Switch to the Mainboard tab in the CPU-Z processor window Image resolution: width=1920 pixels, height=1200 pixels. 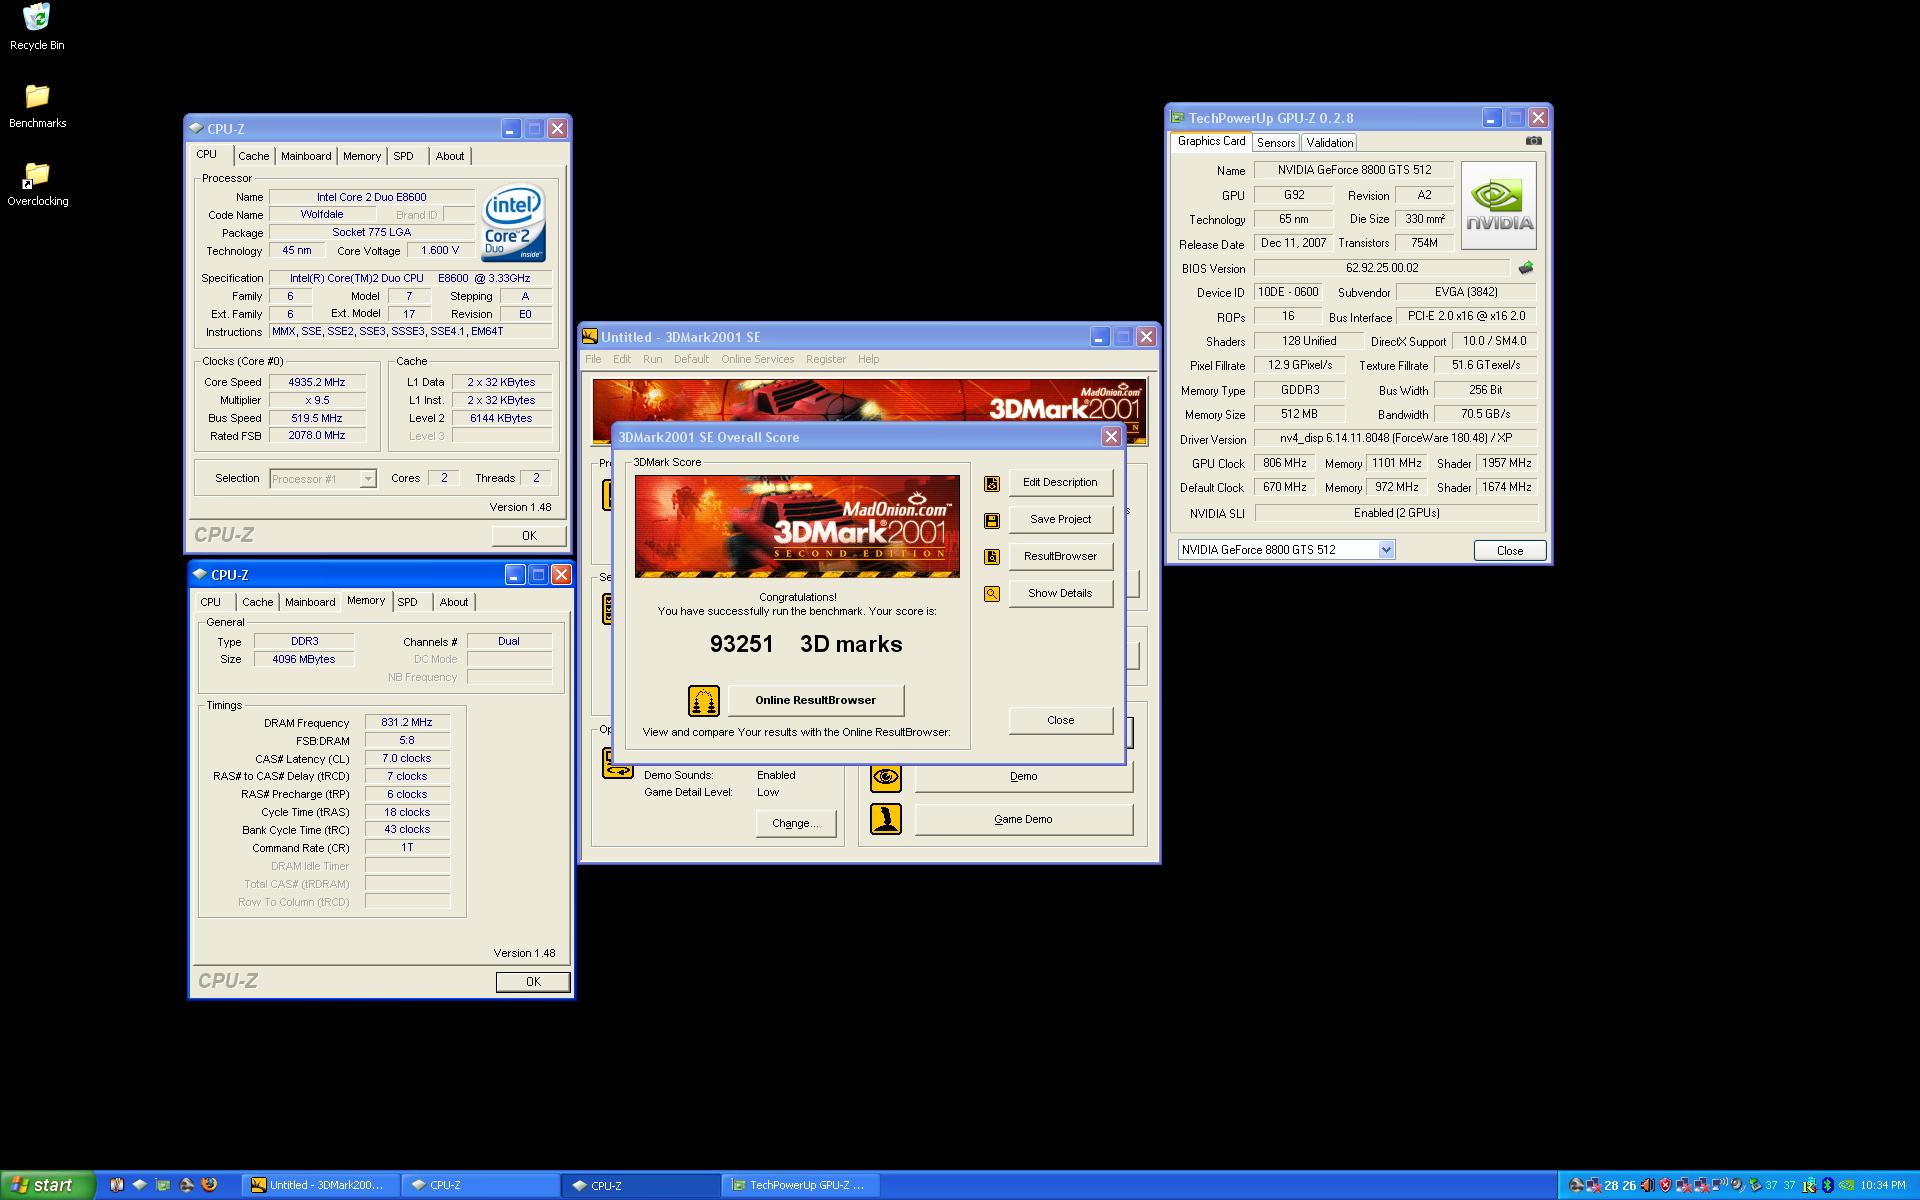pyautogui.click(x=306, y=156)
